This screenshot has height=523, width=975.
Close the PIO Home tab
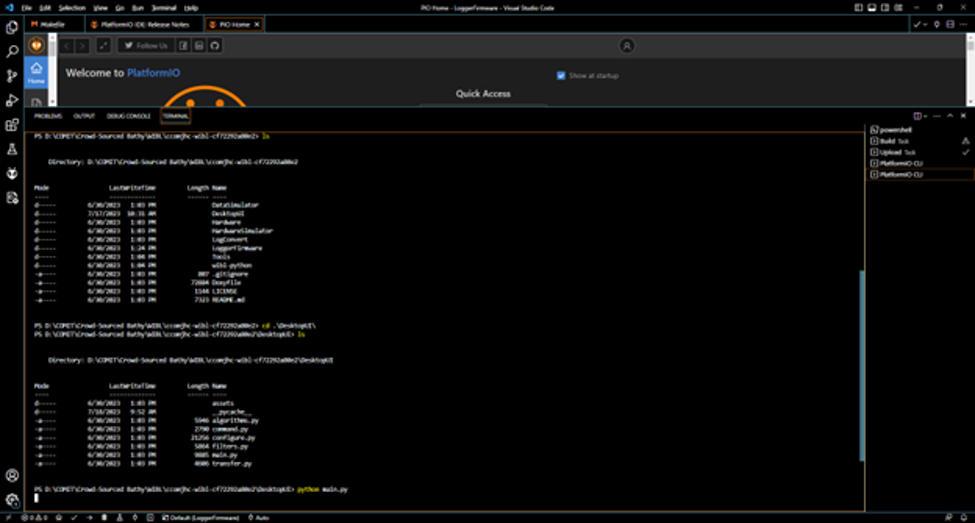point(256,24)
